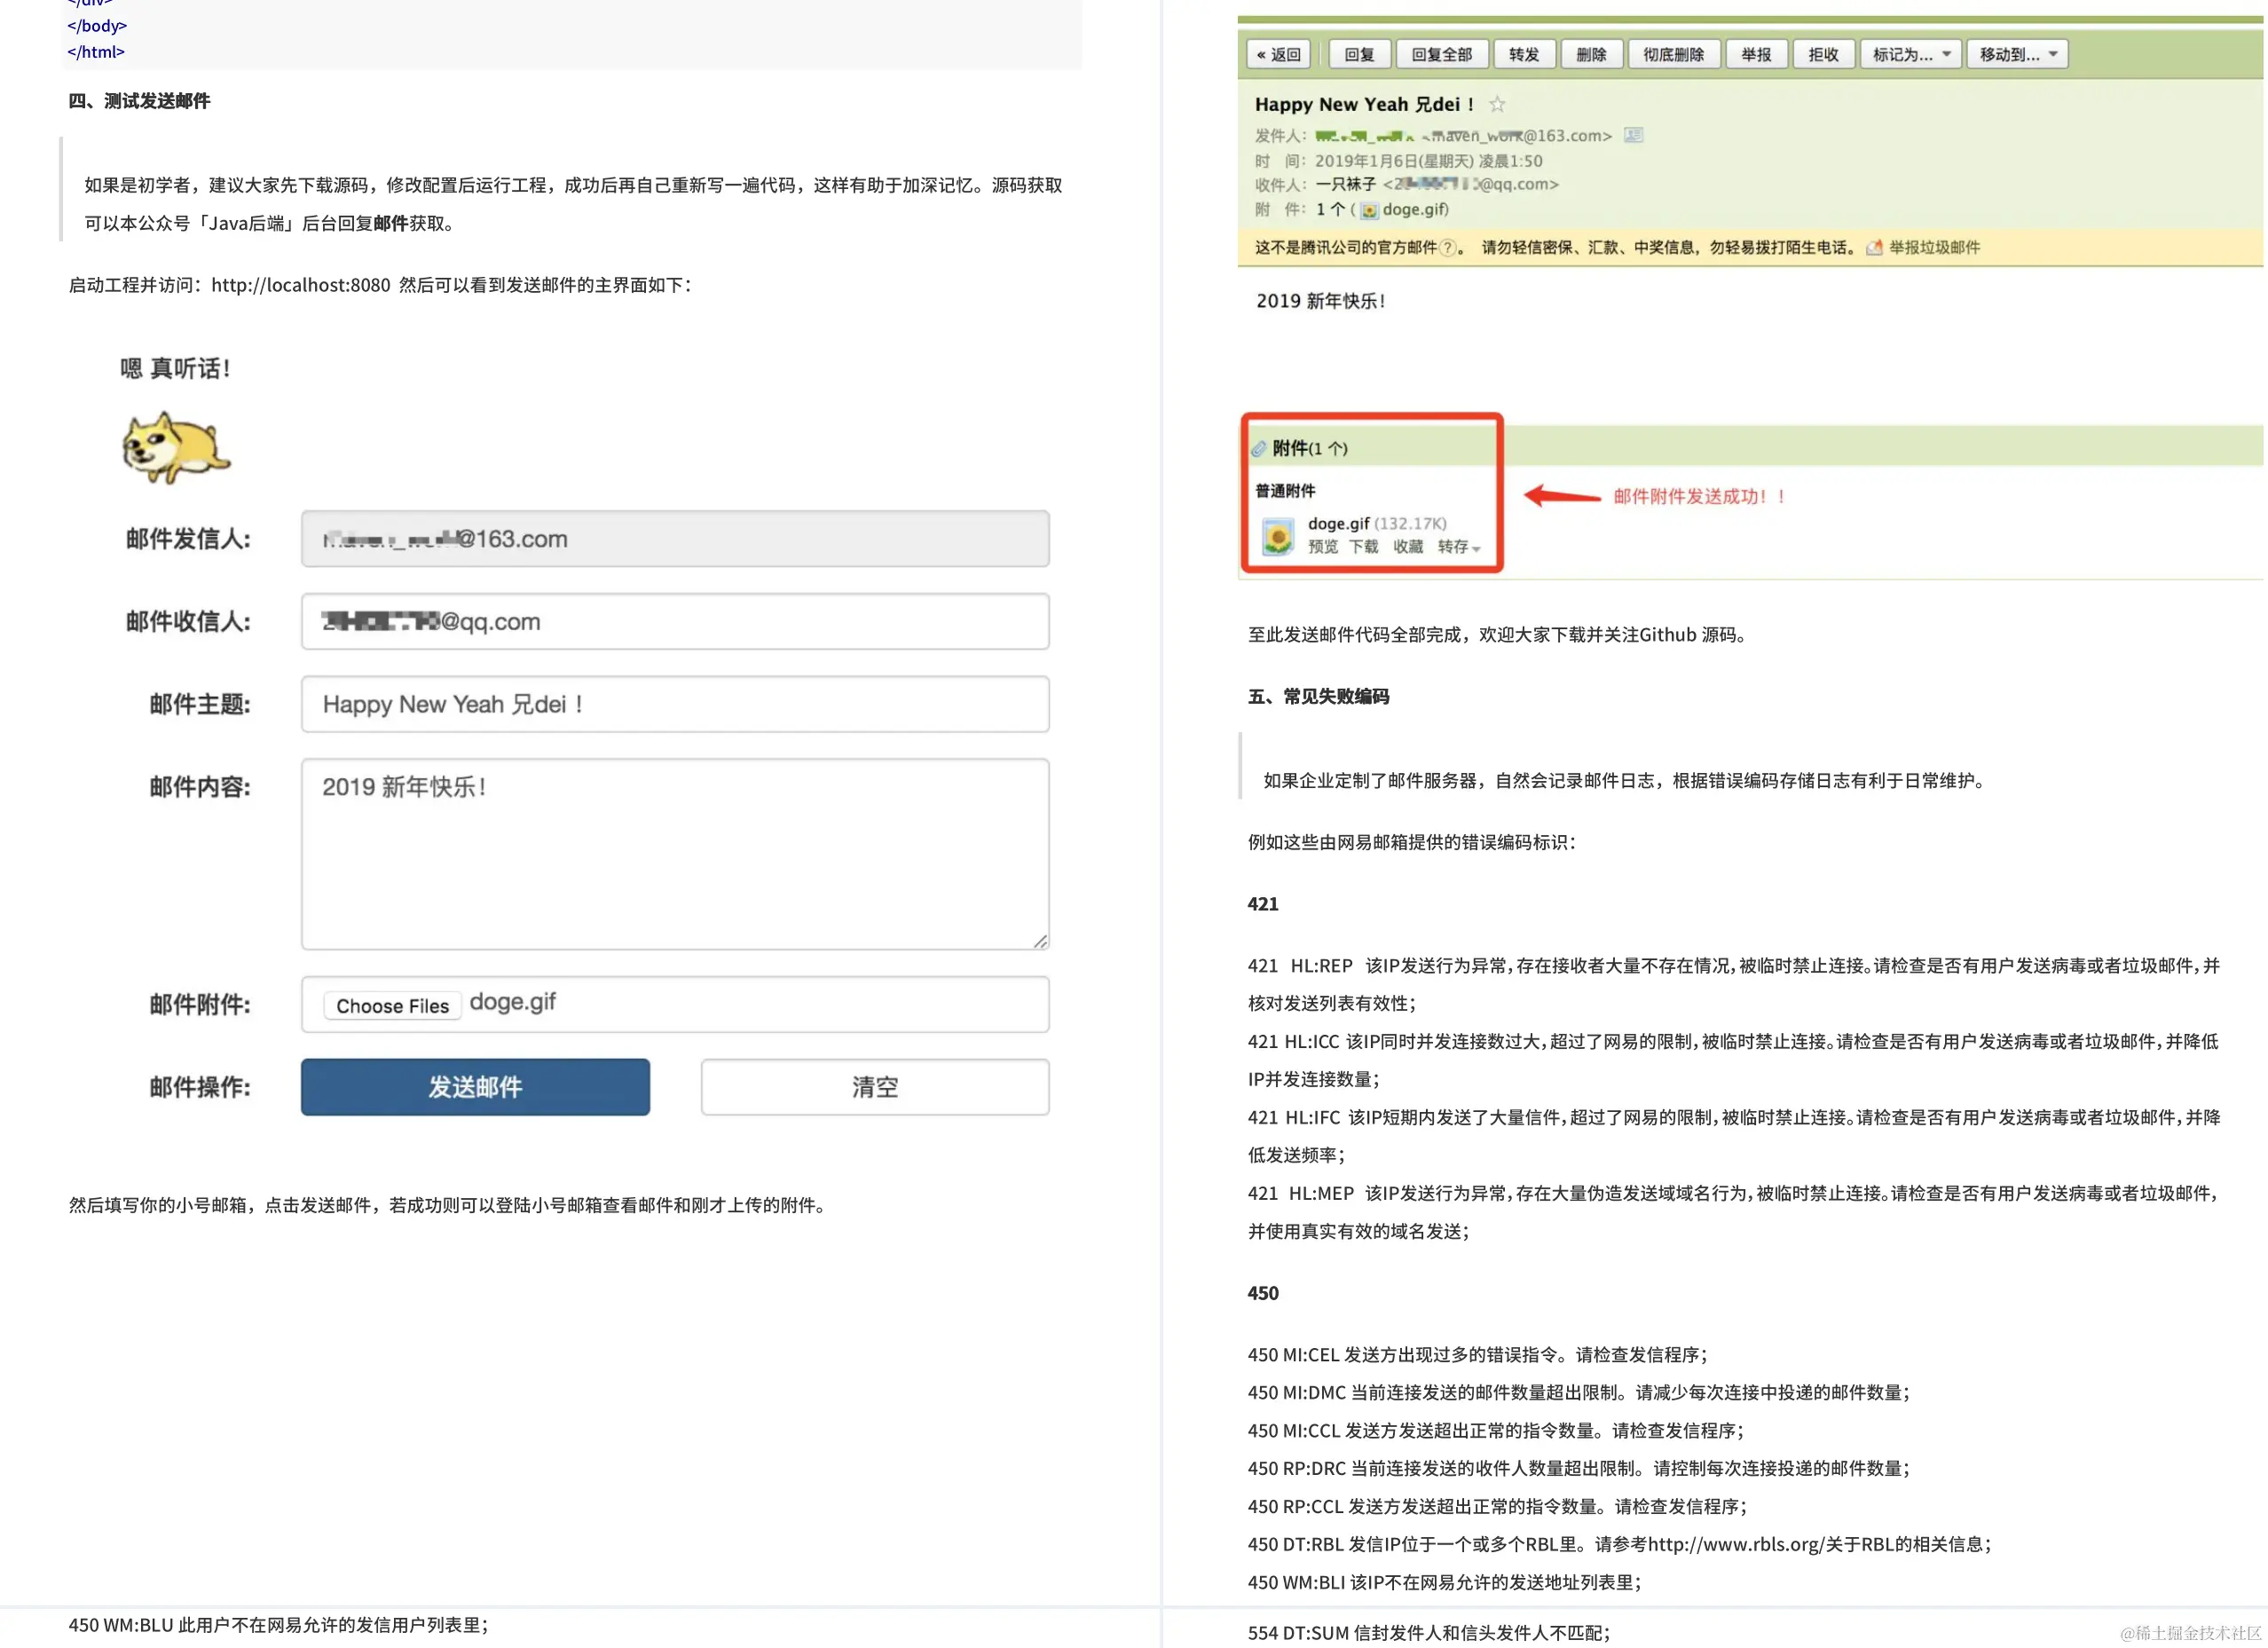Select 删除 in the mail toolbar
This screenshot has height=1648, width=2268.
[1592, 55]
